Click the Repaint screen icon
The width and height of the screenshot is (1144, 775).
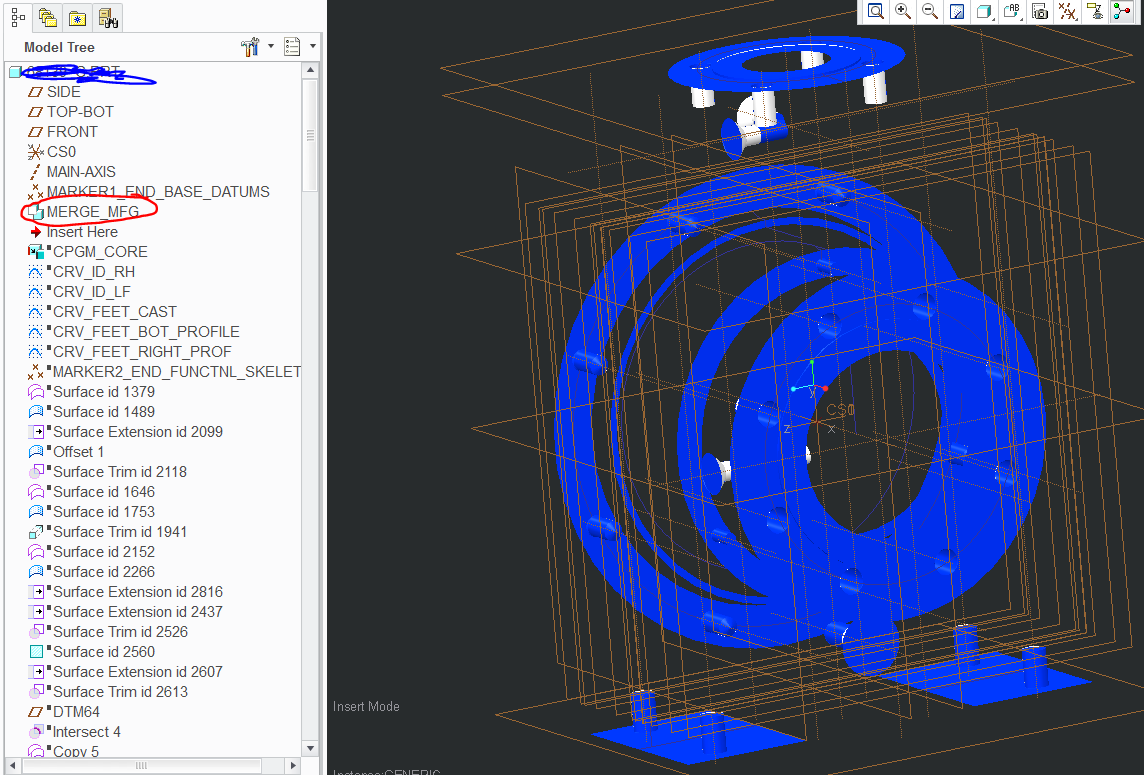coord(957,11)
